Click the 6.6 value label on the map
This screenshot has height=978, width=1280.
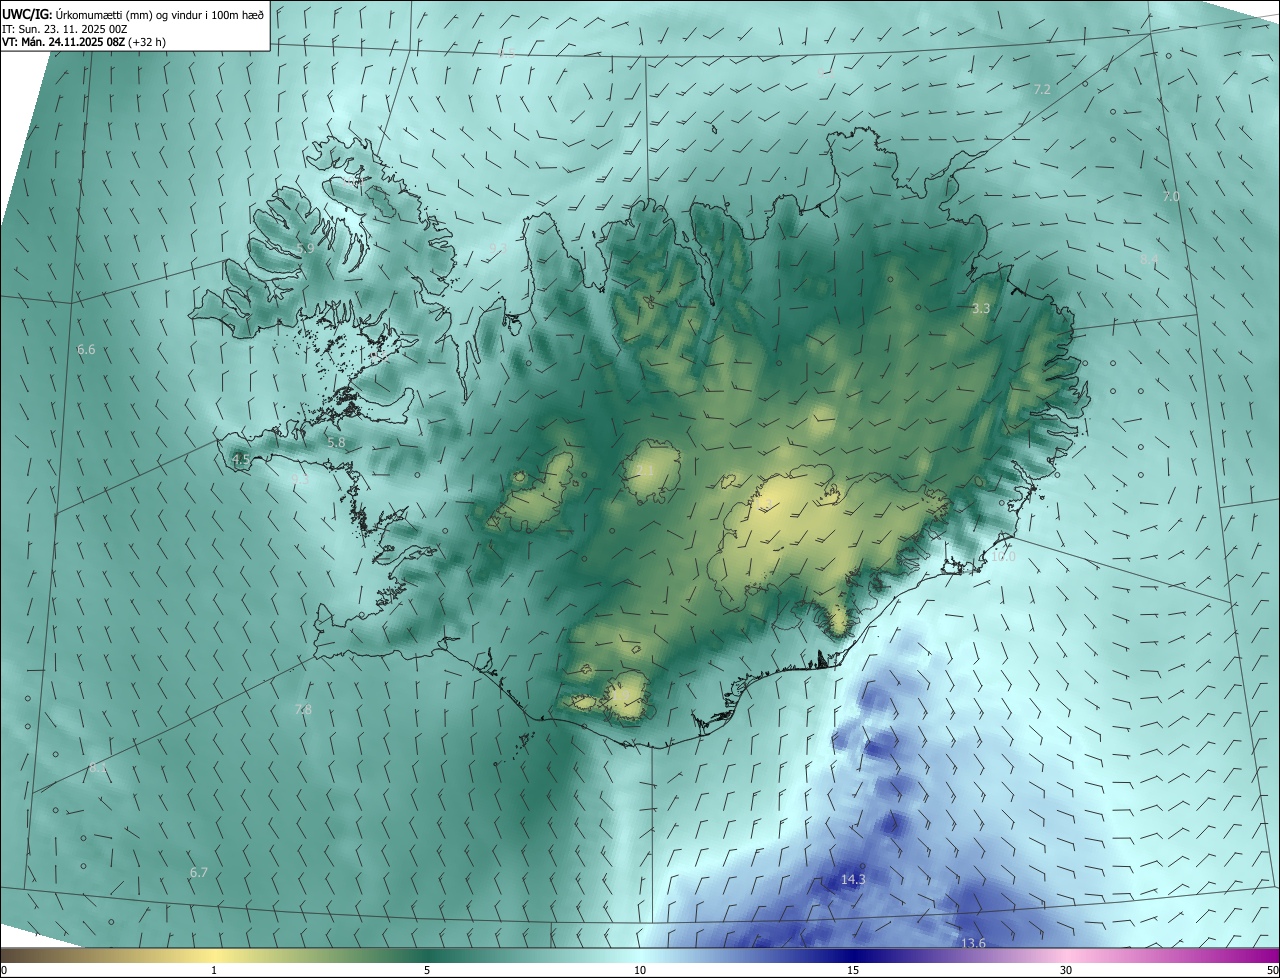(x=86, y=350)
